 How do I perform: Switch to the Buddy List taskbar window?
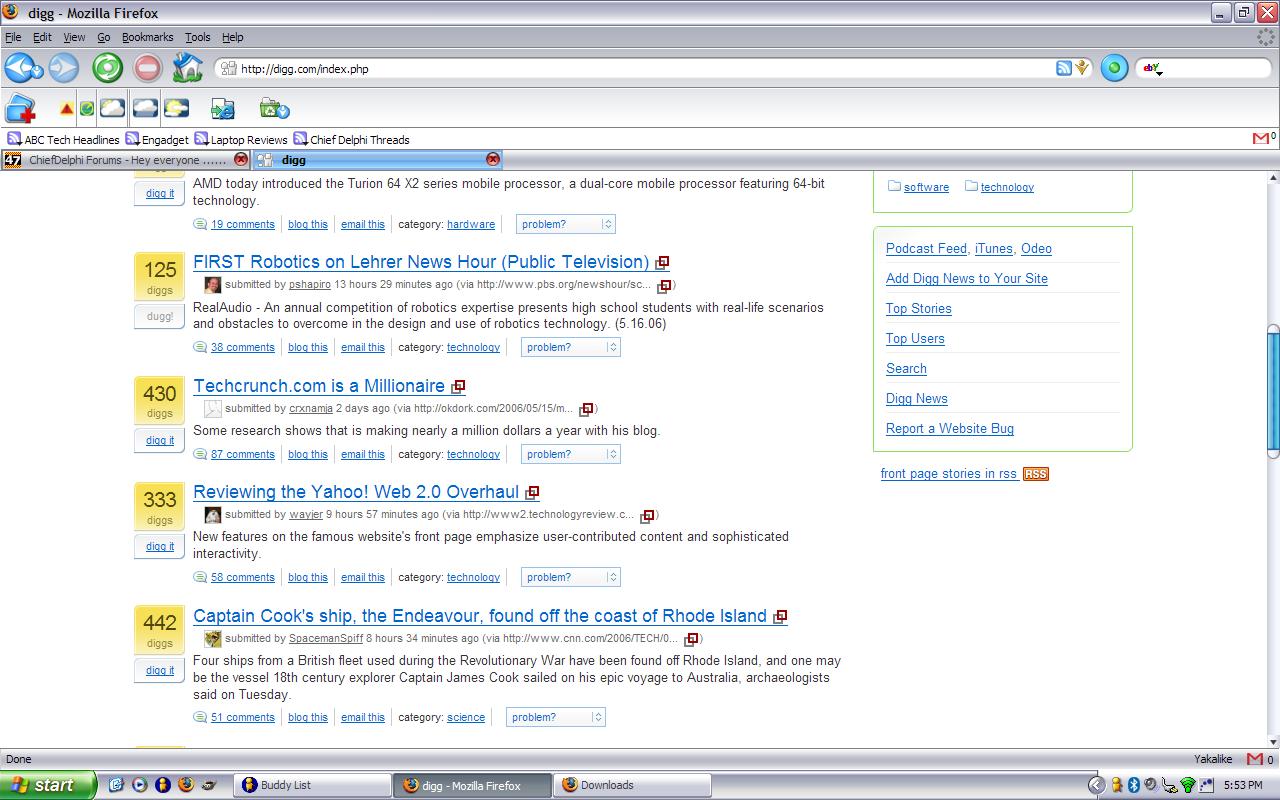tap(311, 785)
